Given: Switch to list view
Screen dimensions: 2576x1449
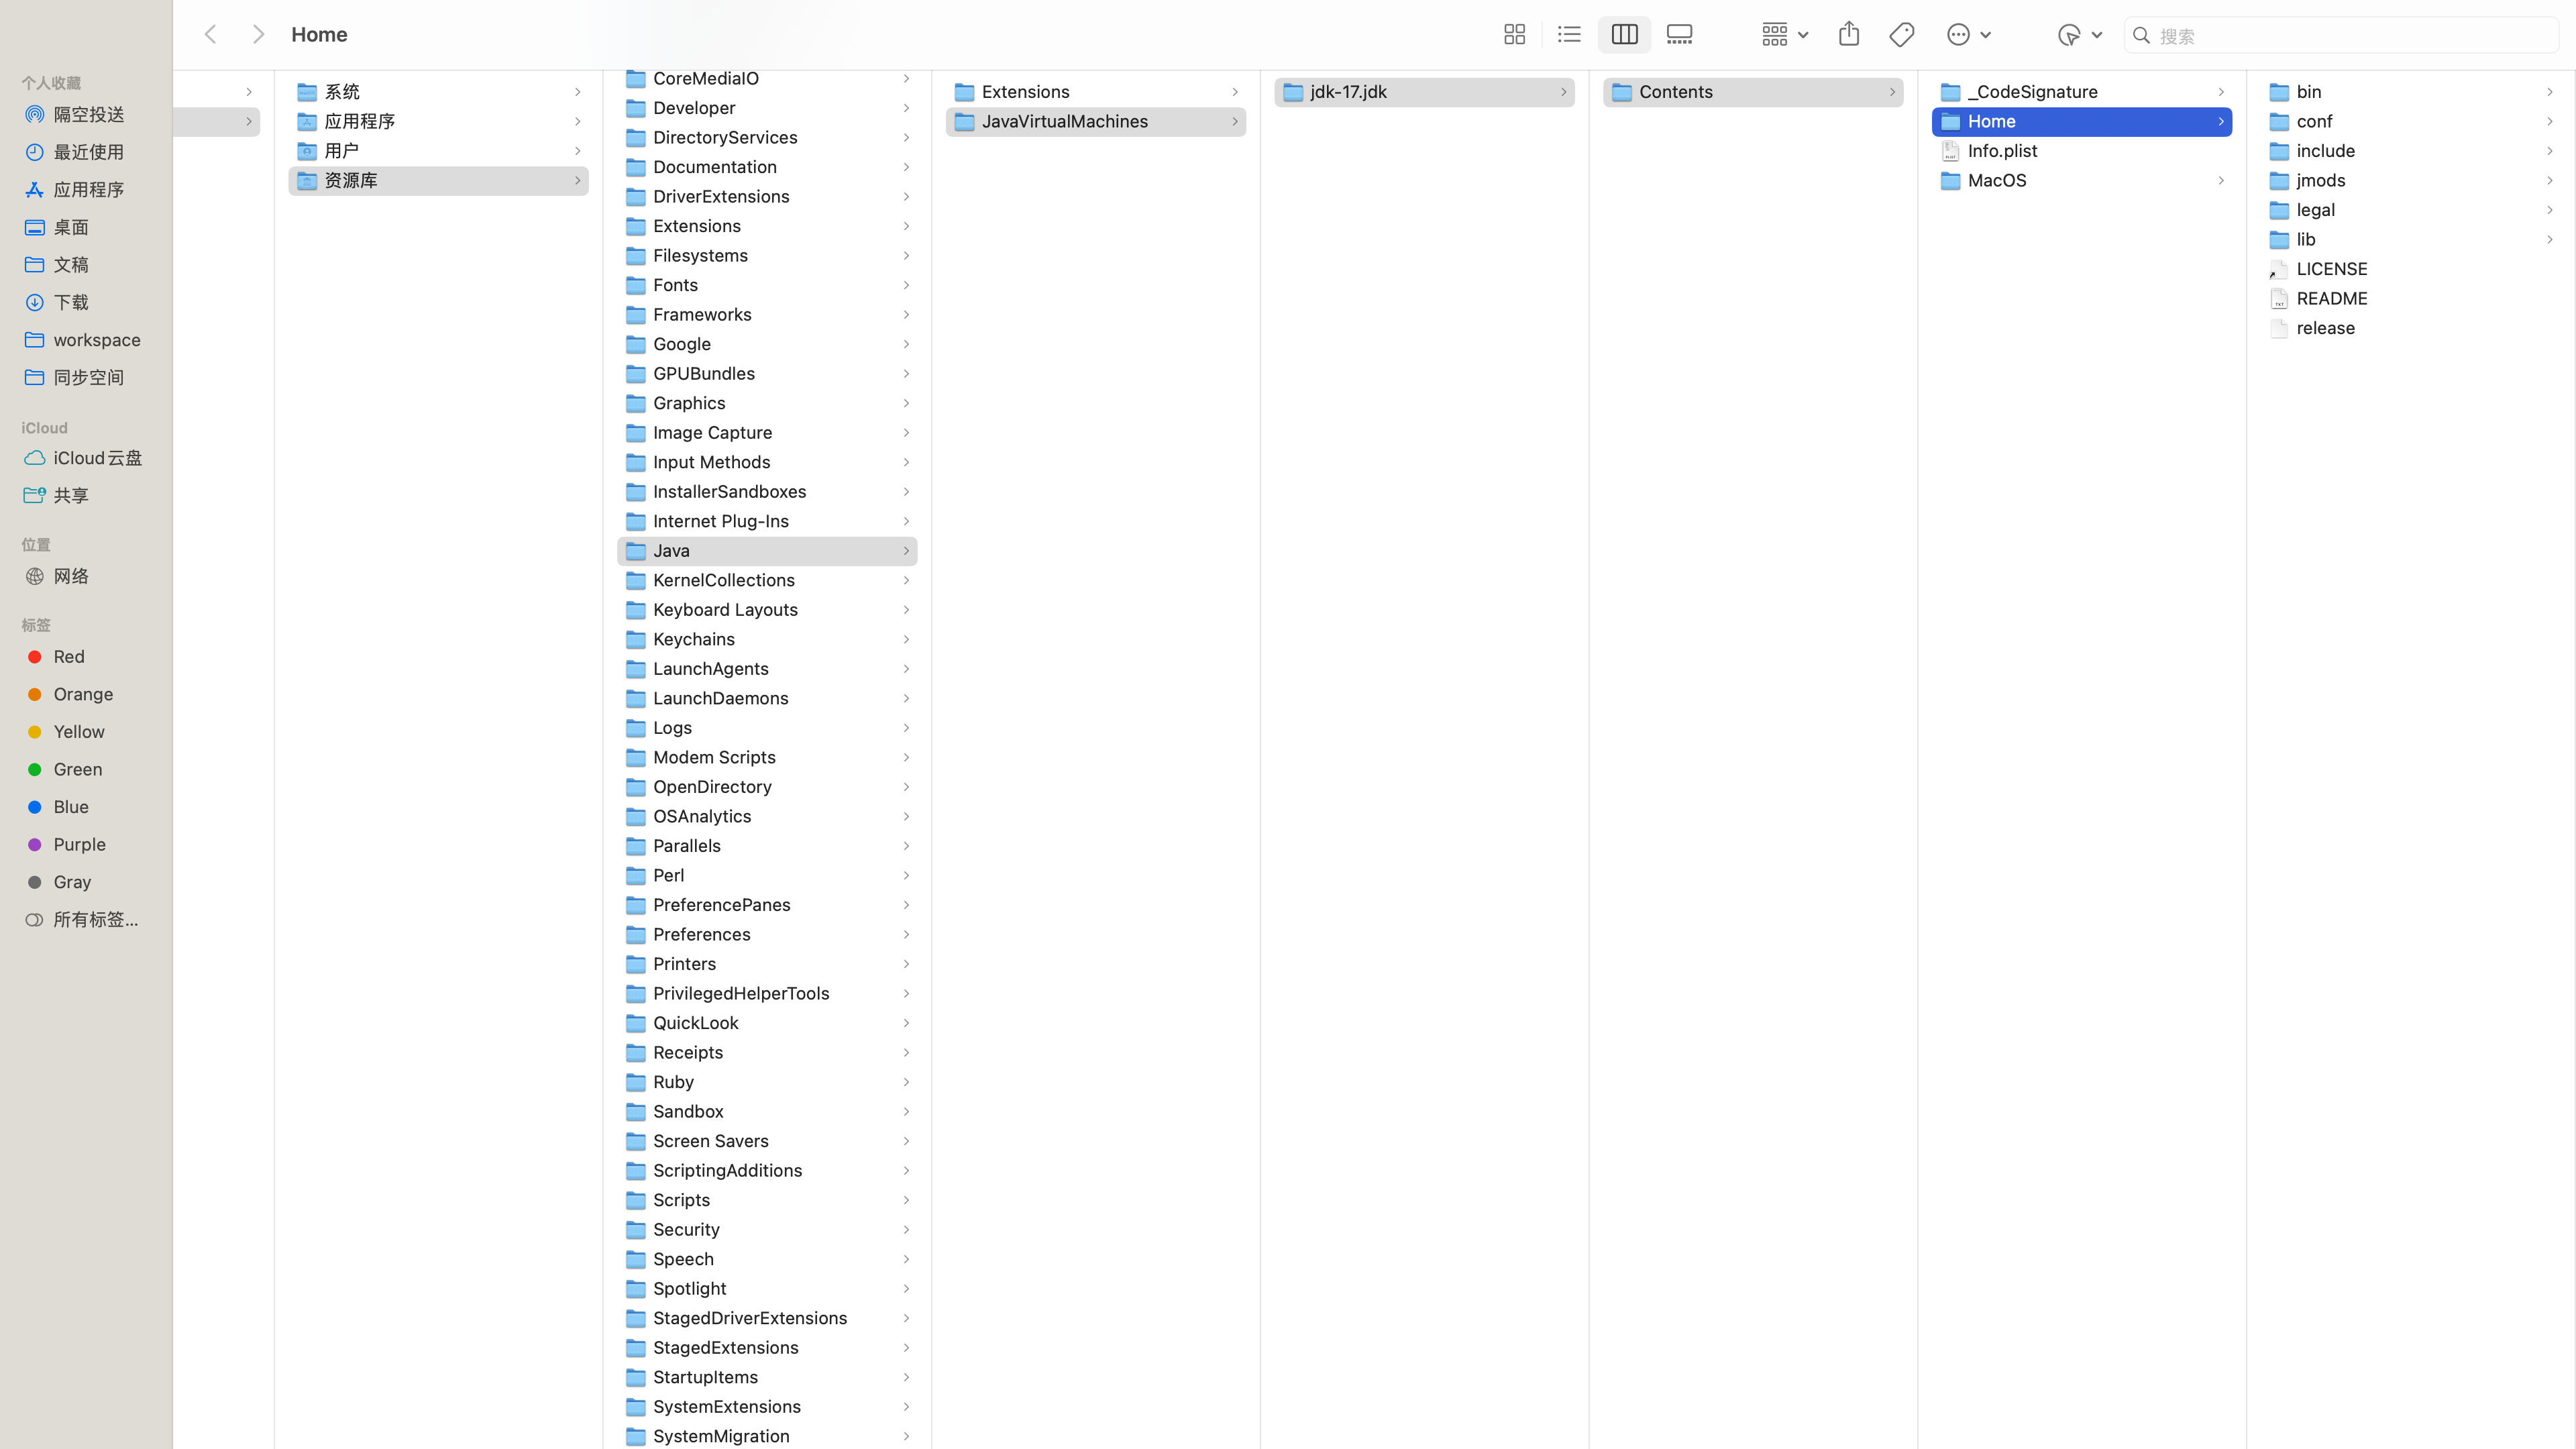Looking at the screenshot, I should (x=1569, y=35).
